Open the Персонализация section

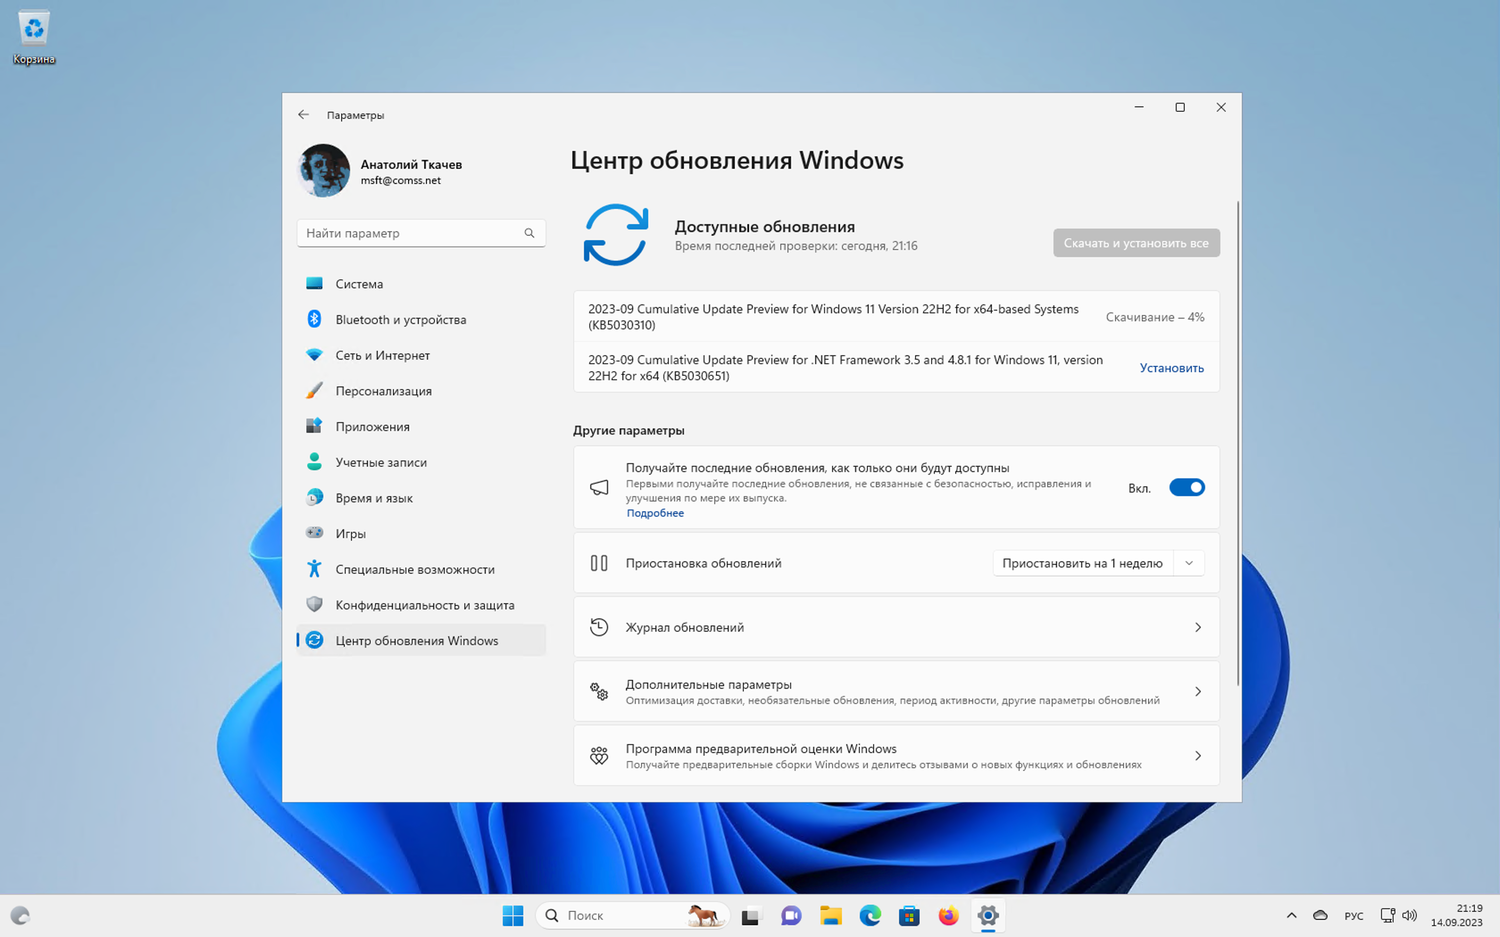tap(421, 391)
